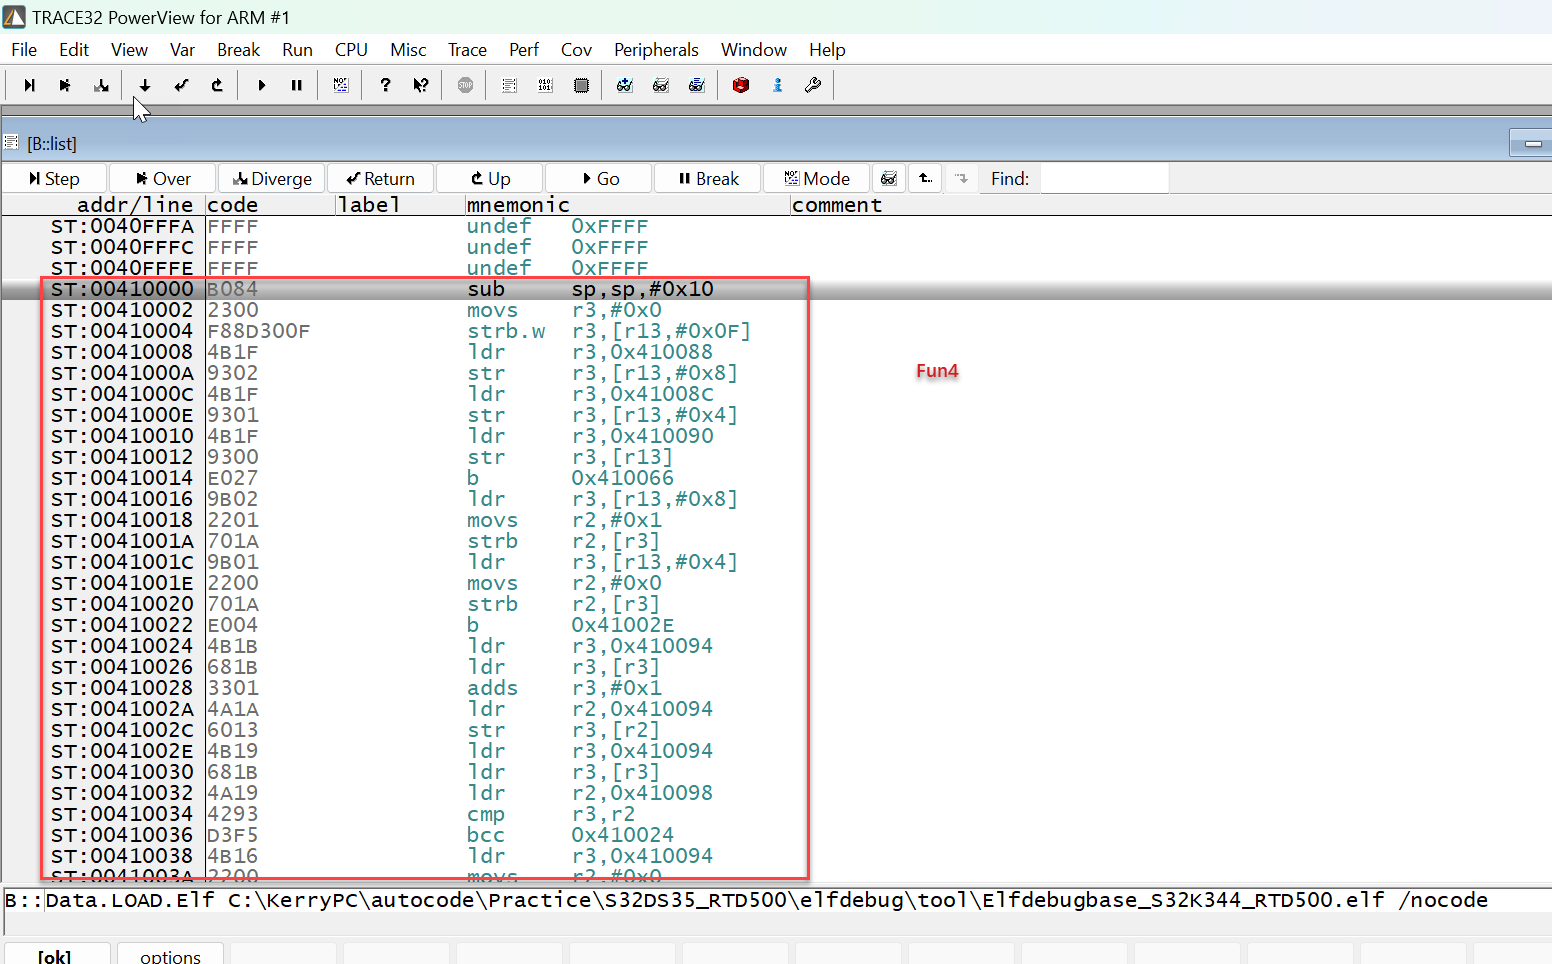
Task: Click inside the Find input field
Action: pyautogui.click(x=1104, y=178)
